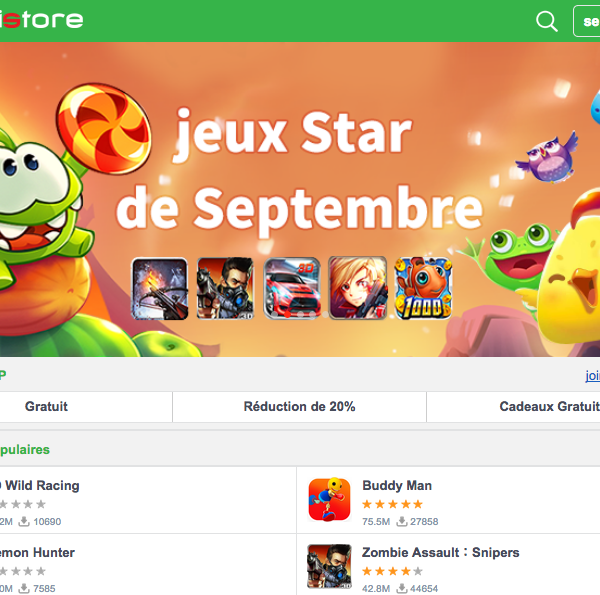Screen dimensions: 600x595
Task: Open the Zombie Assault：Snipers title link
Action: tap(440, 553)
